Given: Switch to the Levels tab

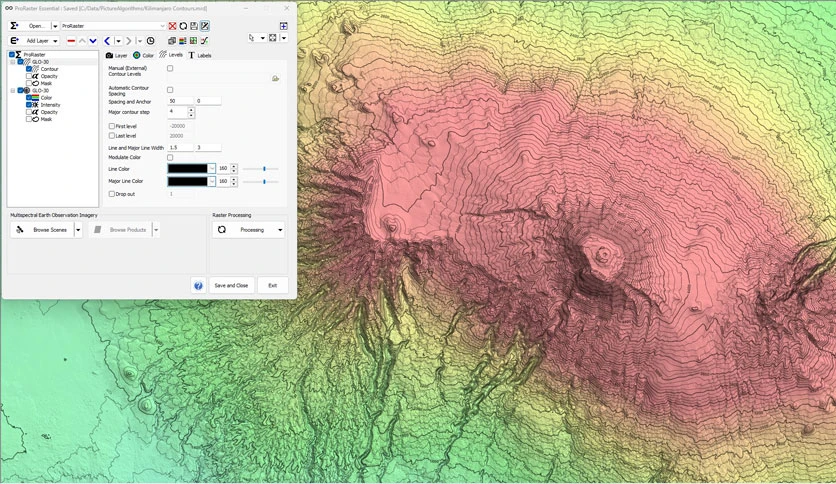Looking at the screenshot, I should (171, 55).
